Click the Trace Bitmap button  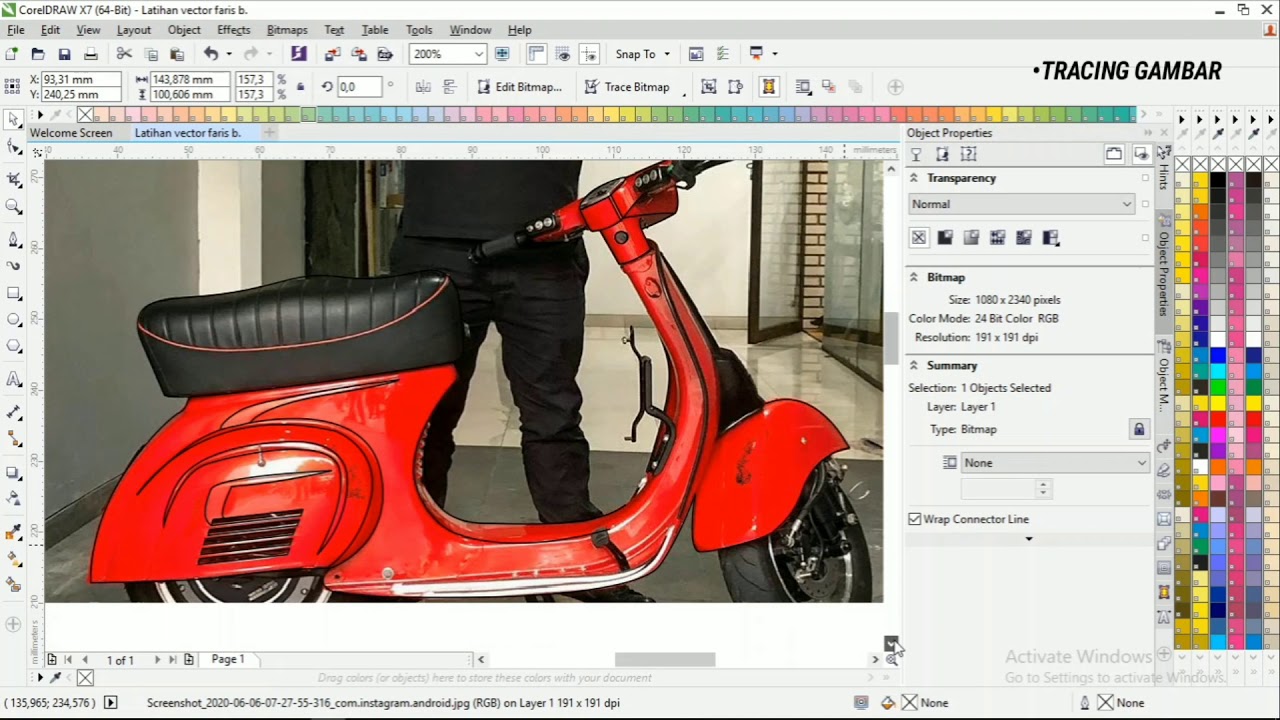coord(627,87)
